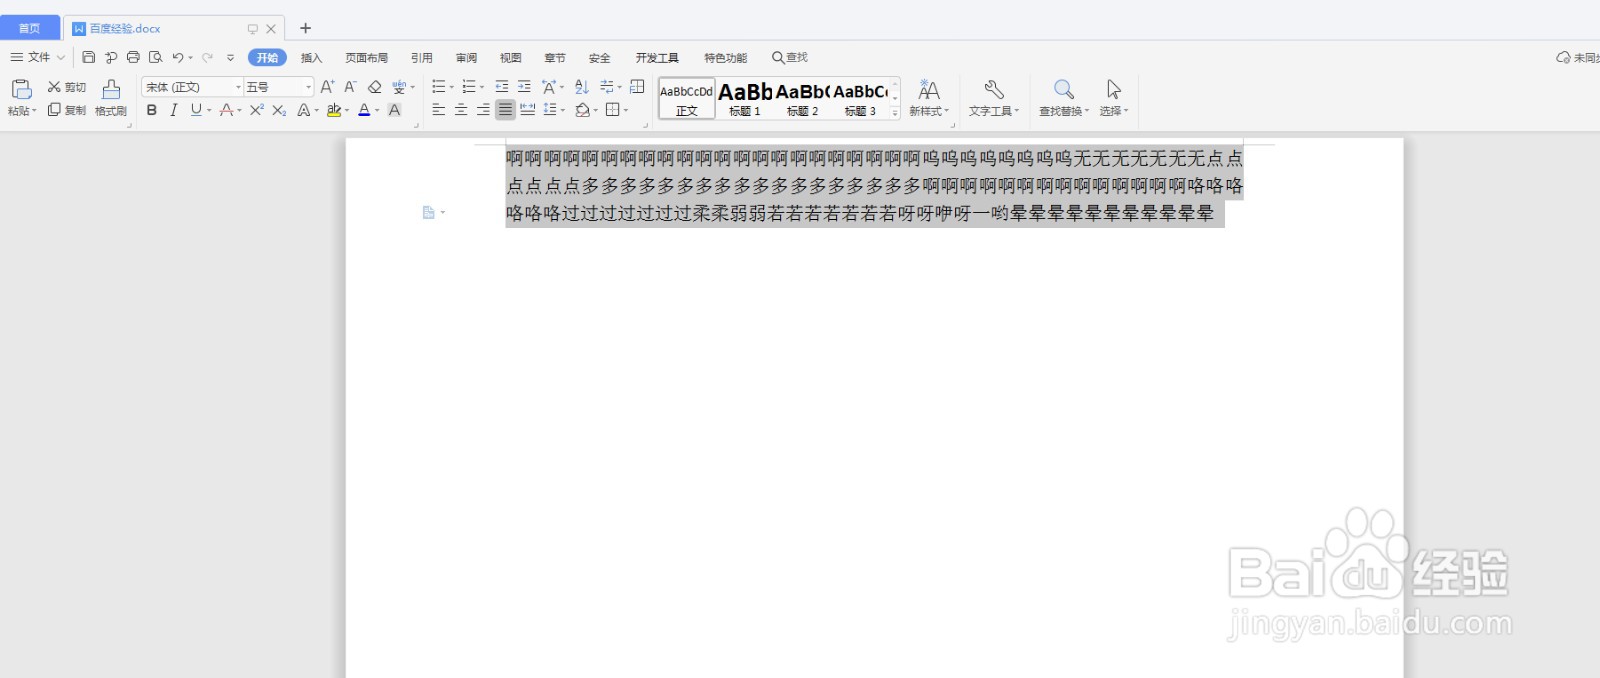Set Center paragraph alignment
This screenshot has width=1600, height=678.
[461, 110]
